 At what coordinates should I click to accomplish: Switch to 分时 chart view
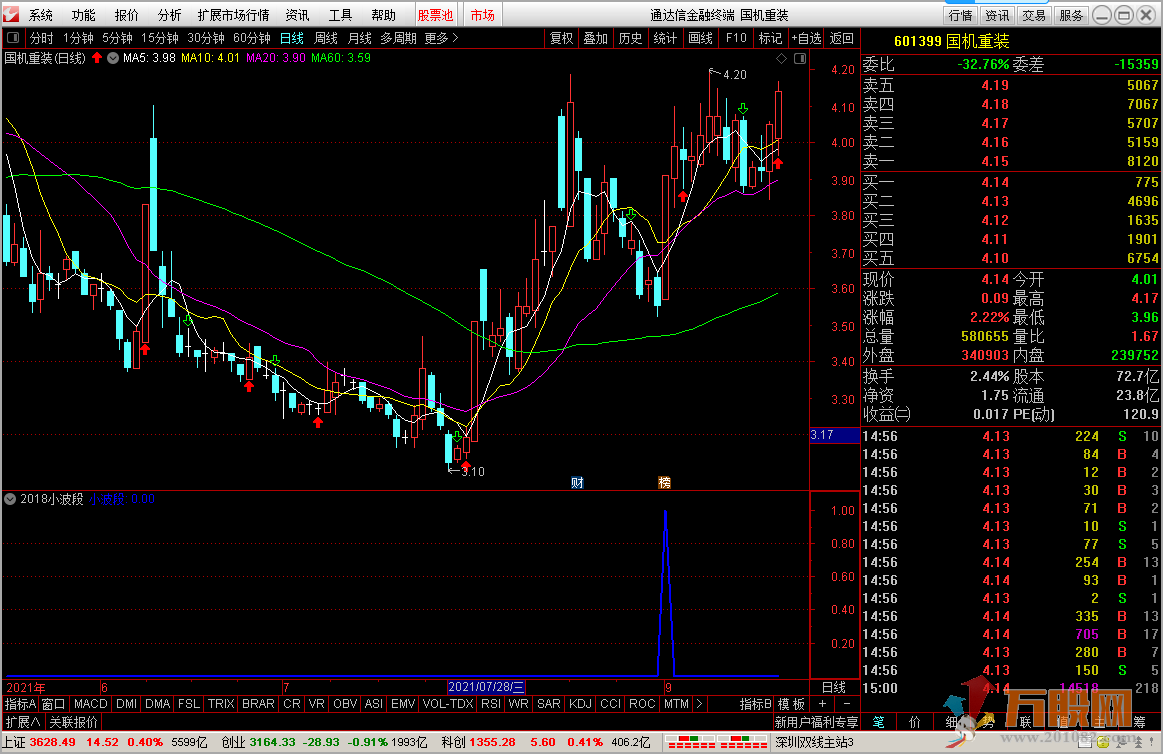pyautogui.click(x=42, y=38)
